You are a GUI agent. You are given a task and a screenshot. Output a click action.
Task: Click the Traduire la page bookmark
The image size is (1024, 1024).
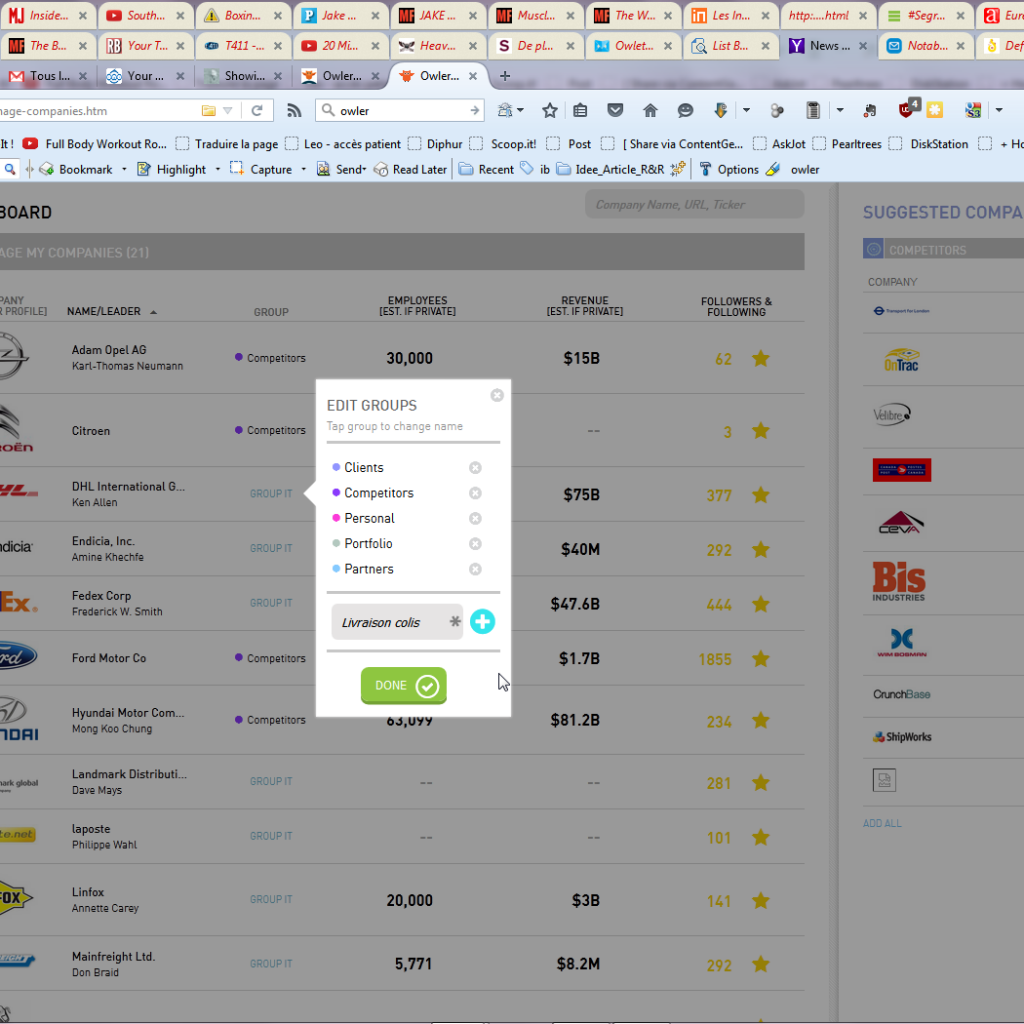(x=227, y=144)
